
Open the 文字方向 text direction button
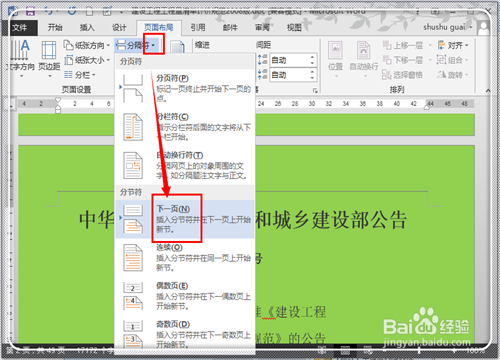[21, 59]
